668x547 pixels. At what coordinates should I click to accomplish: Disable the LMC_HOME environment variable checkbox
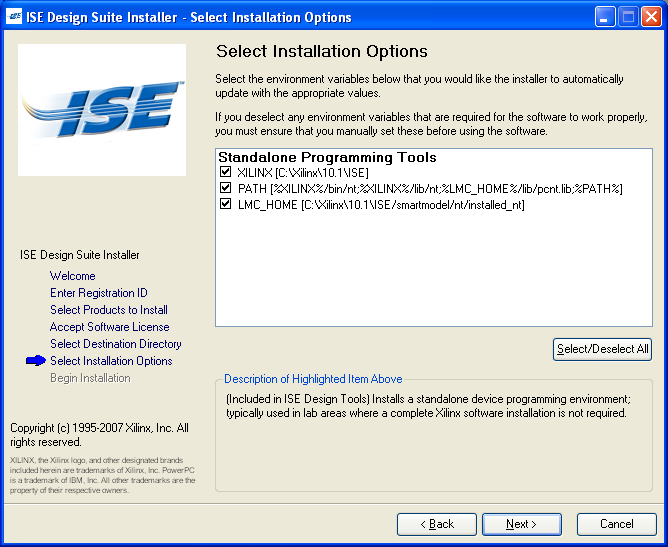coord(226,205)
